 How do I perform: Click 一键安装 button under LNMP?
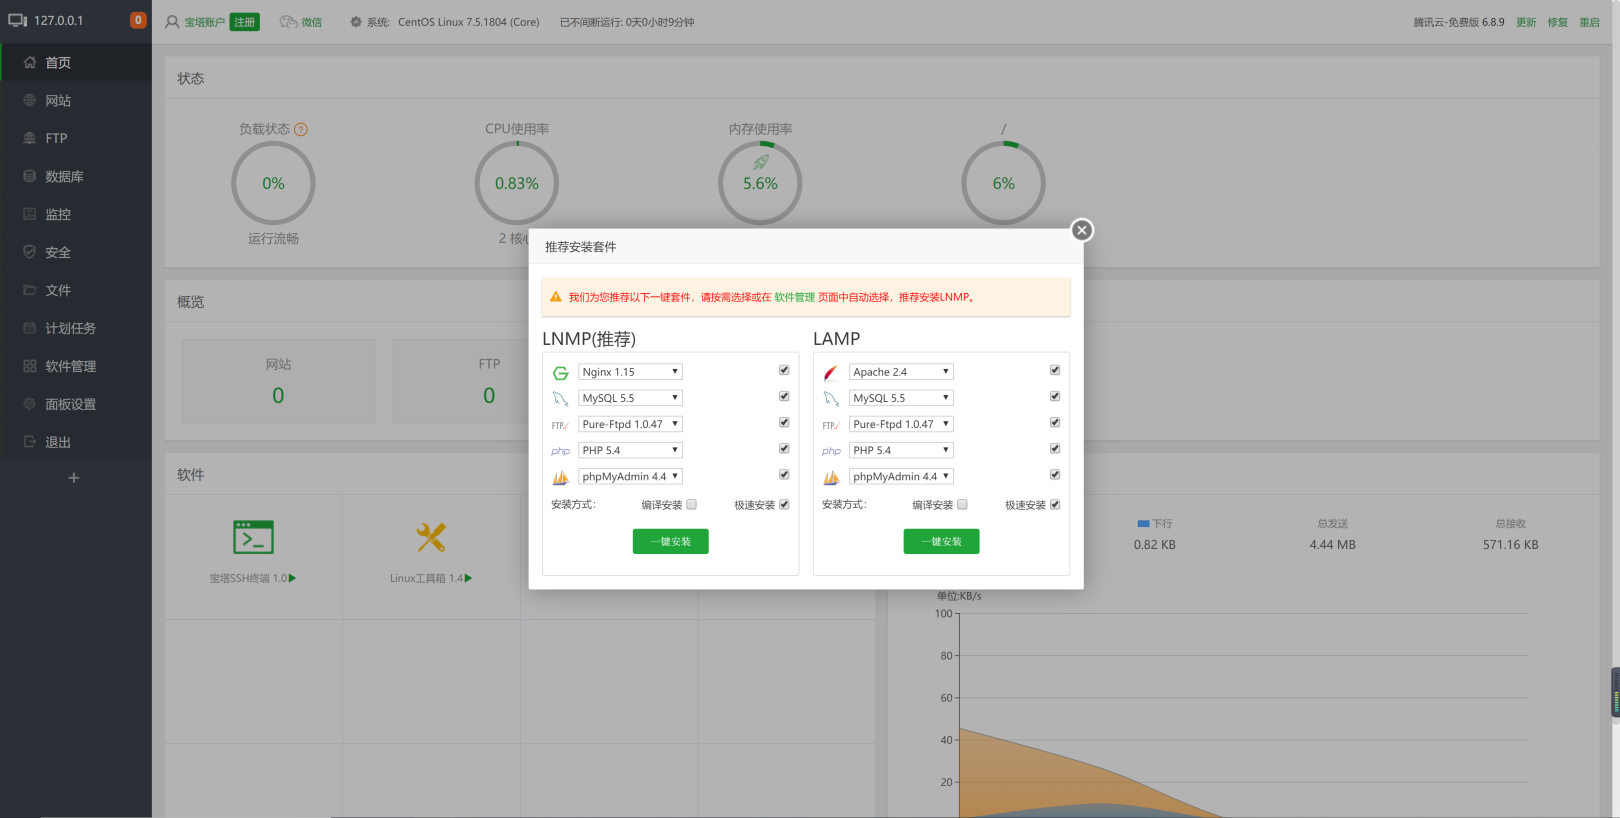[x=670, y=541]
